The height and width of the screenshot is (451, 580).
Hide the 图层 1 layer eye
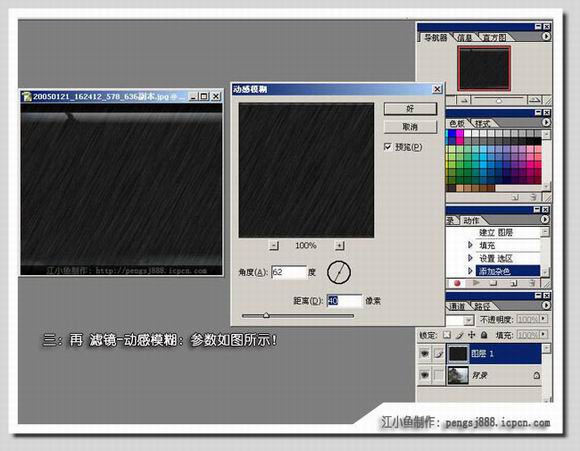[x=425, y=354]
